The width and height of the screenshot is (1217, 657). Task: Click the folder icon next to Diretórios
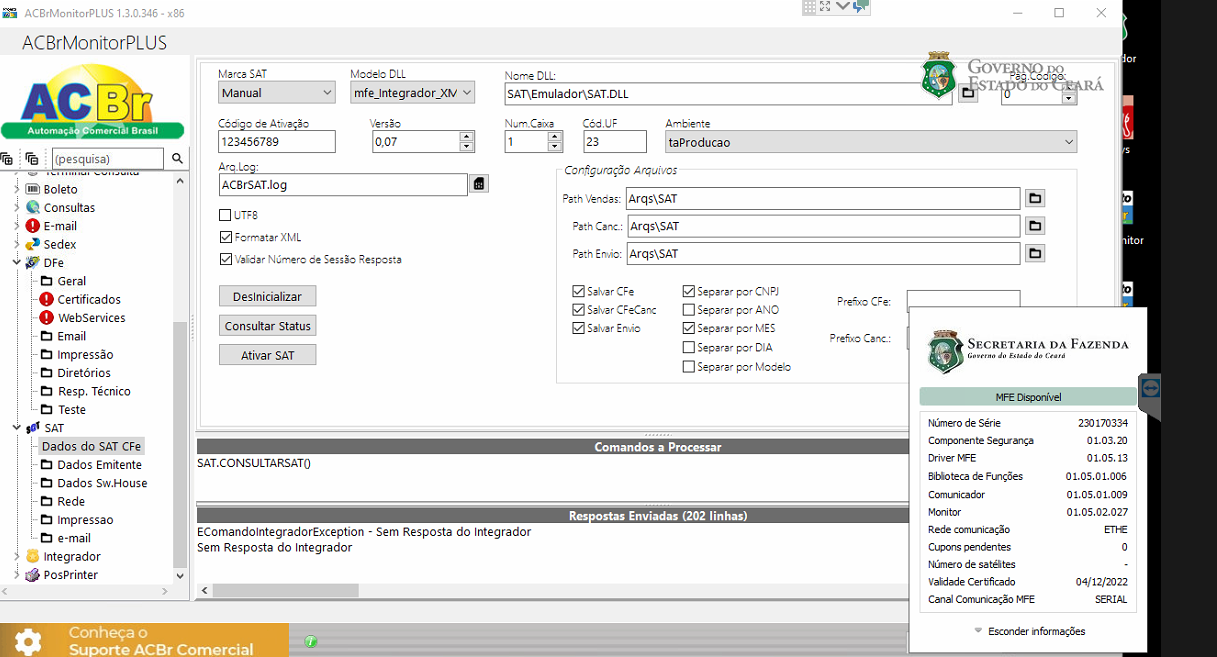(x=47, y=373)
